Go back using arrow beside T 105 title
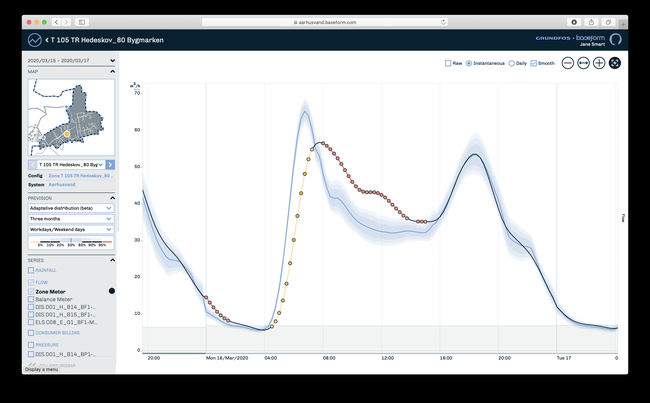Screen dimensions: 650x403 [47, 40]
